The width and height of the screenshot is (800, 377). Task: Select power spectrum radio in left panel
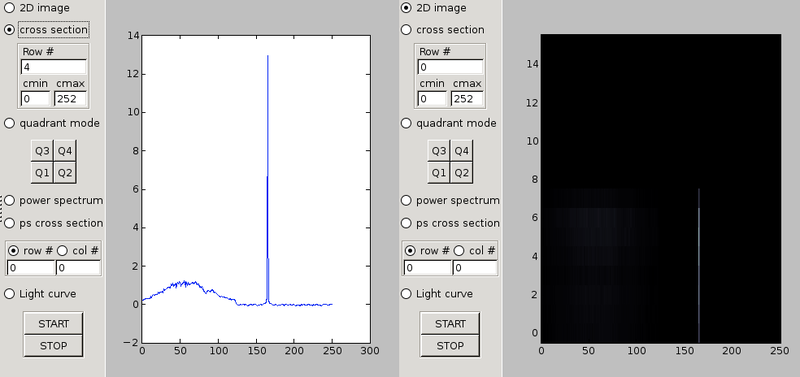[9, 200]
